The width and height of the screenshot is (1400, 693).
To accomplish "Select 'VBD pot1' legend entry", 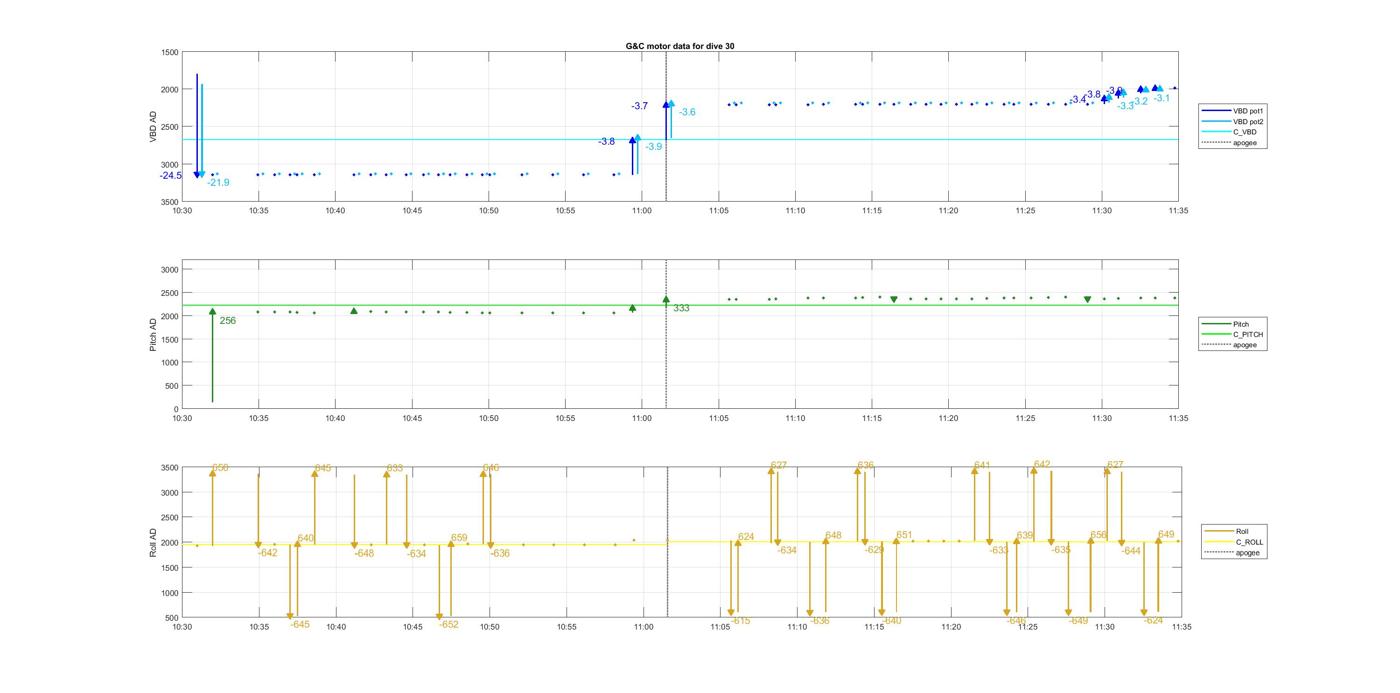I will point(1249,110).
